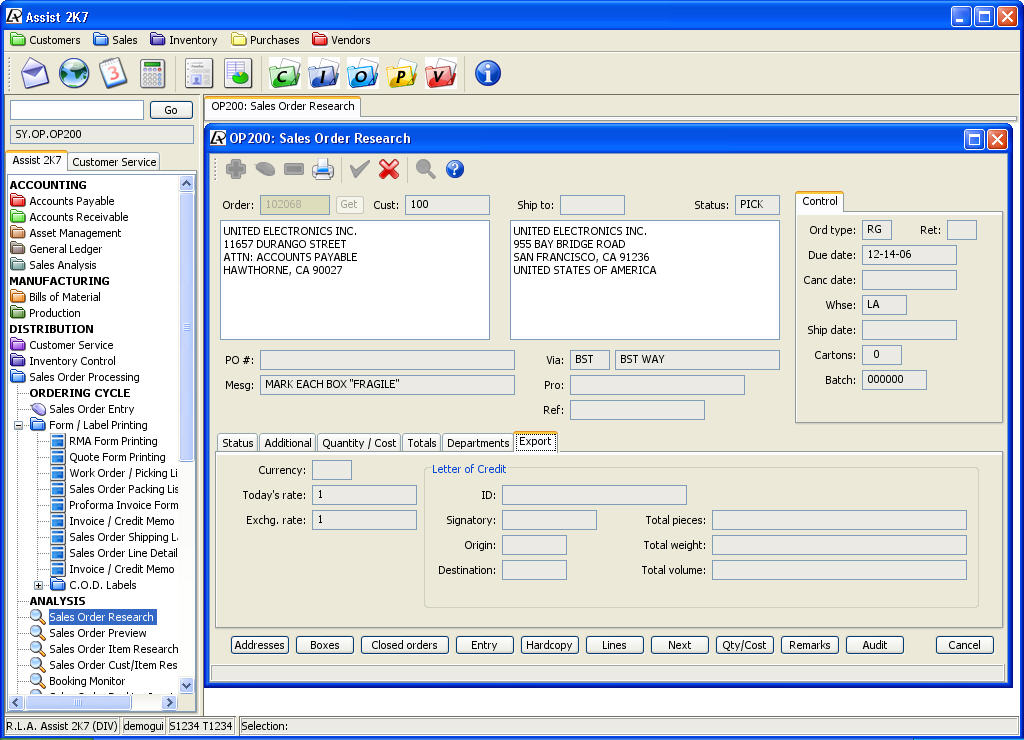Expand the C.O.D. Labels tree node
This screenshot has height=740, width=1024.
(39, 585)
